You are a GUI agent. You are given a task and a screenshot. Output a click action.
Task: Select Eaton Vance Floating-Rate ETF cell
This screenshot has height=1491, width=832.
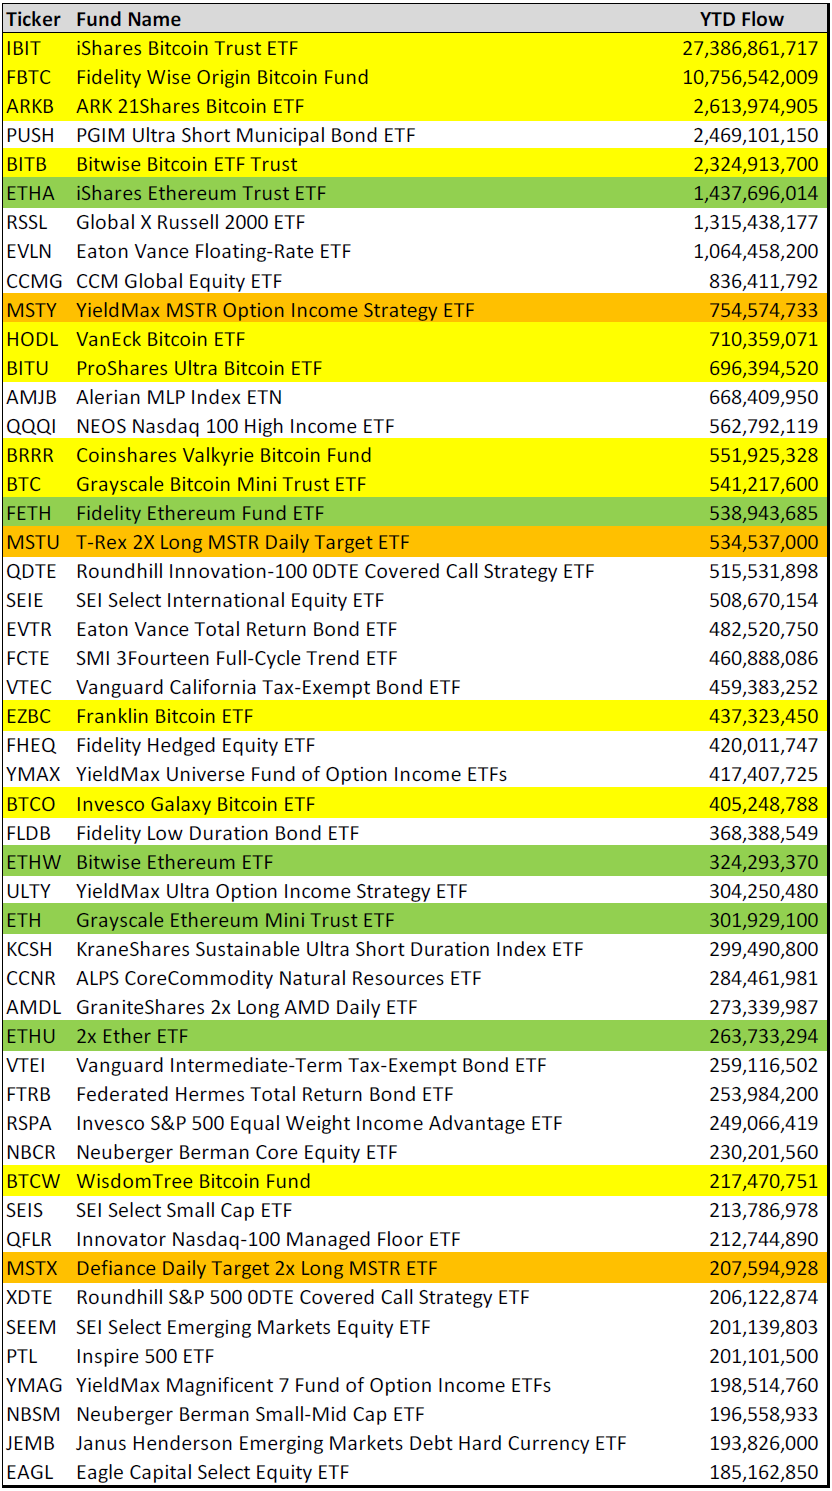tap(214, 251)
